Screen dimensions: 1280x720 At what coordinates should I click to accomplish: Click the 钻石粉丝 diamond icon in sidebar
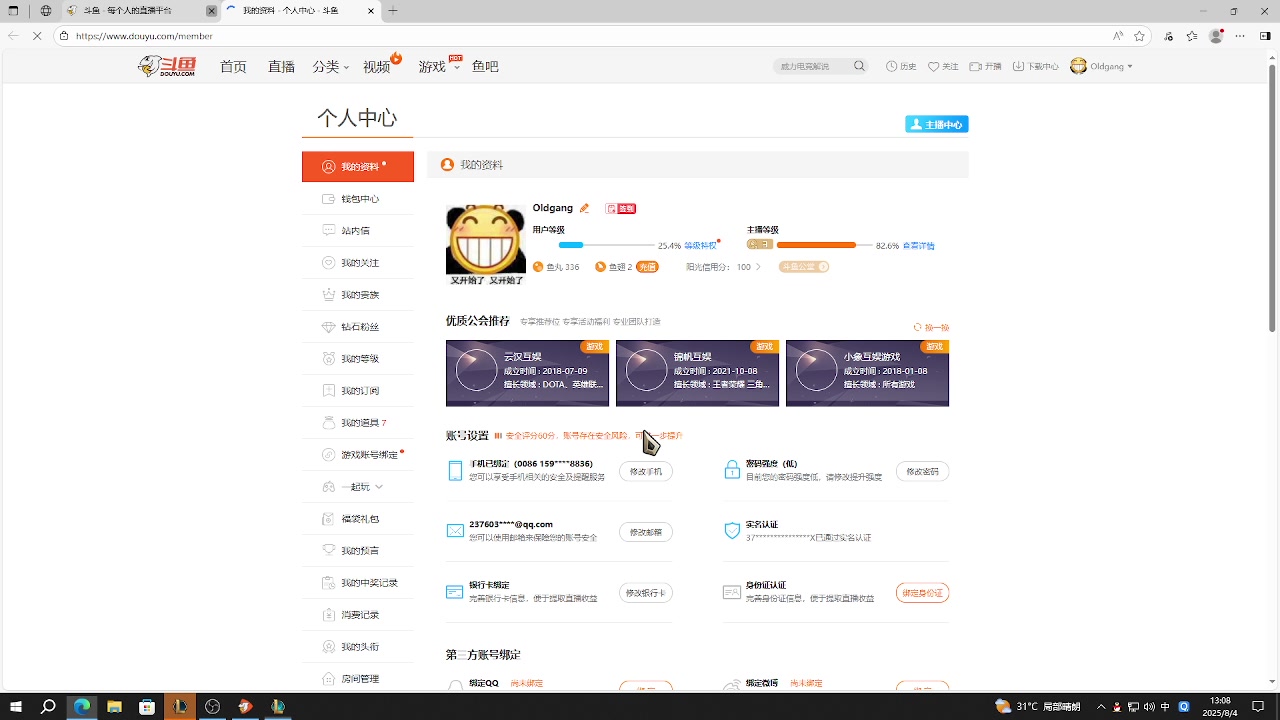(329, 327)
